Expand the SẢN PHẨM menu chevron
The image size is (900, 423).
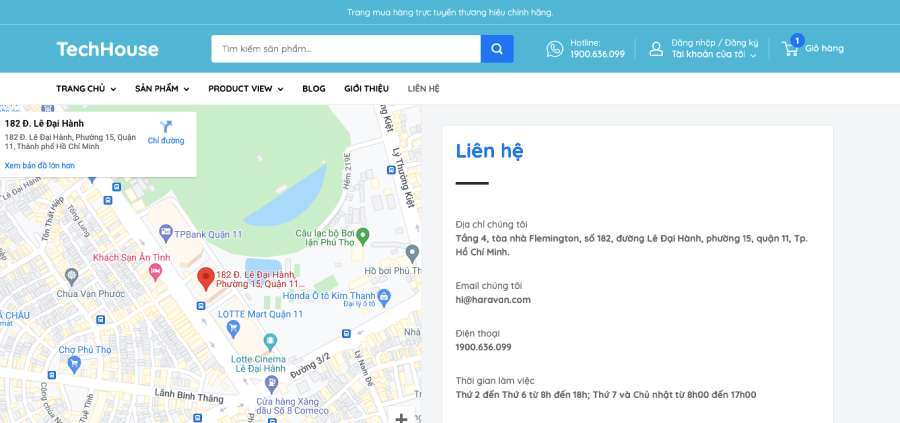coord(187,89)
